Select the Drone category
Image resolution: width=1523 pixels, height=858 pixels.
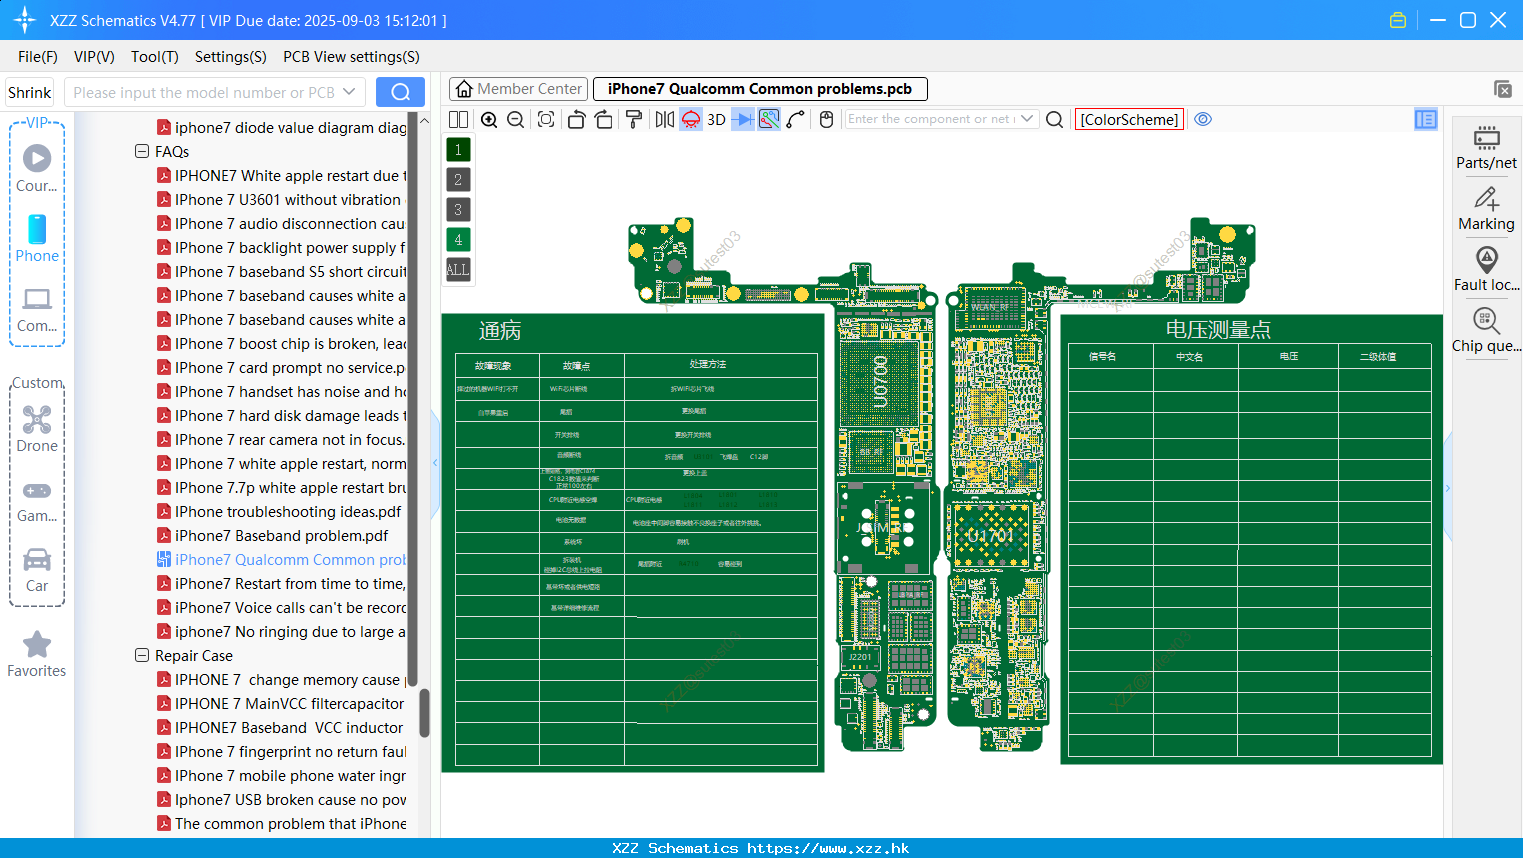[37, 429]
